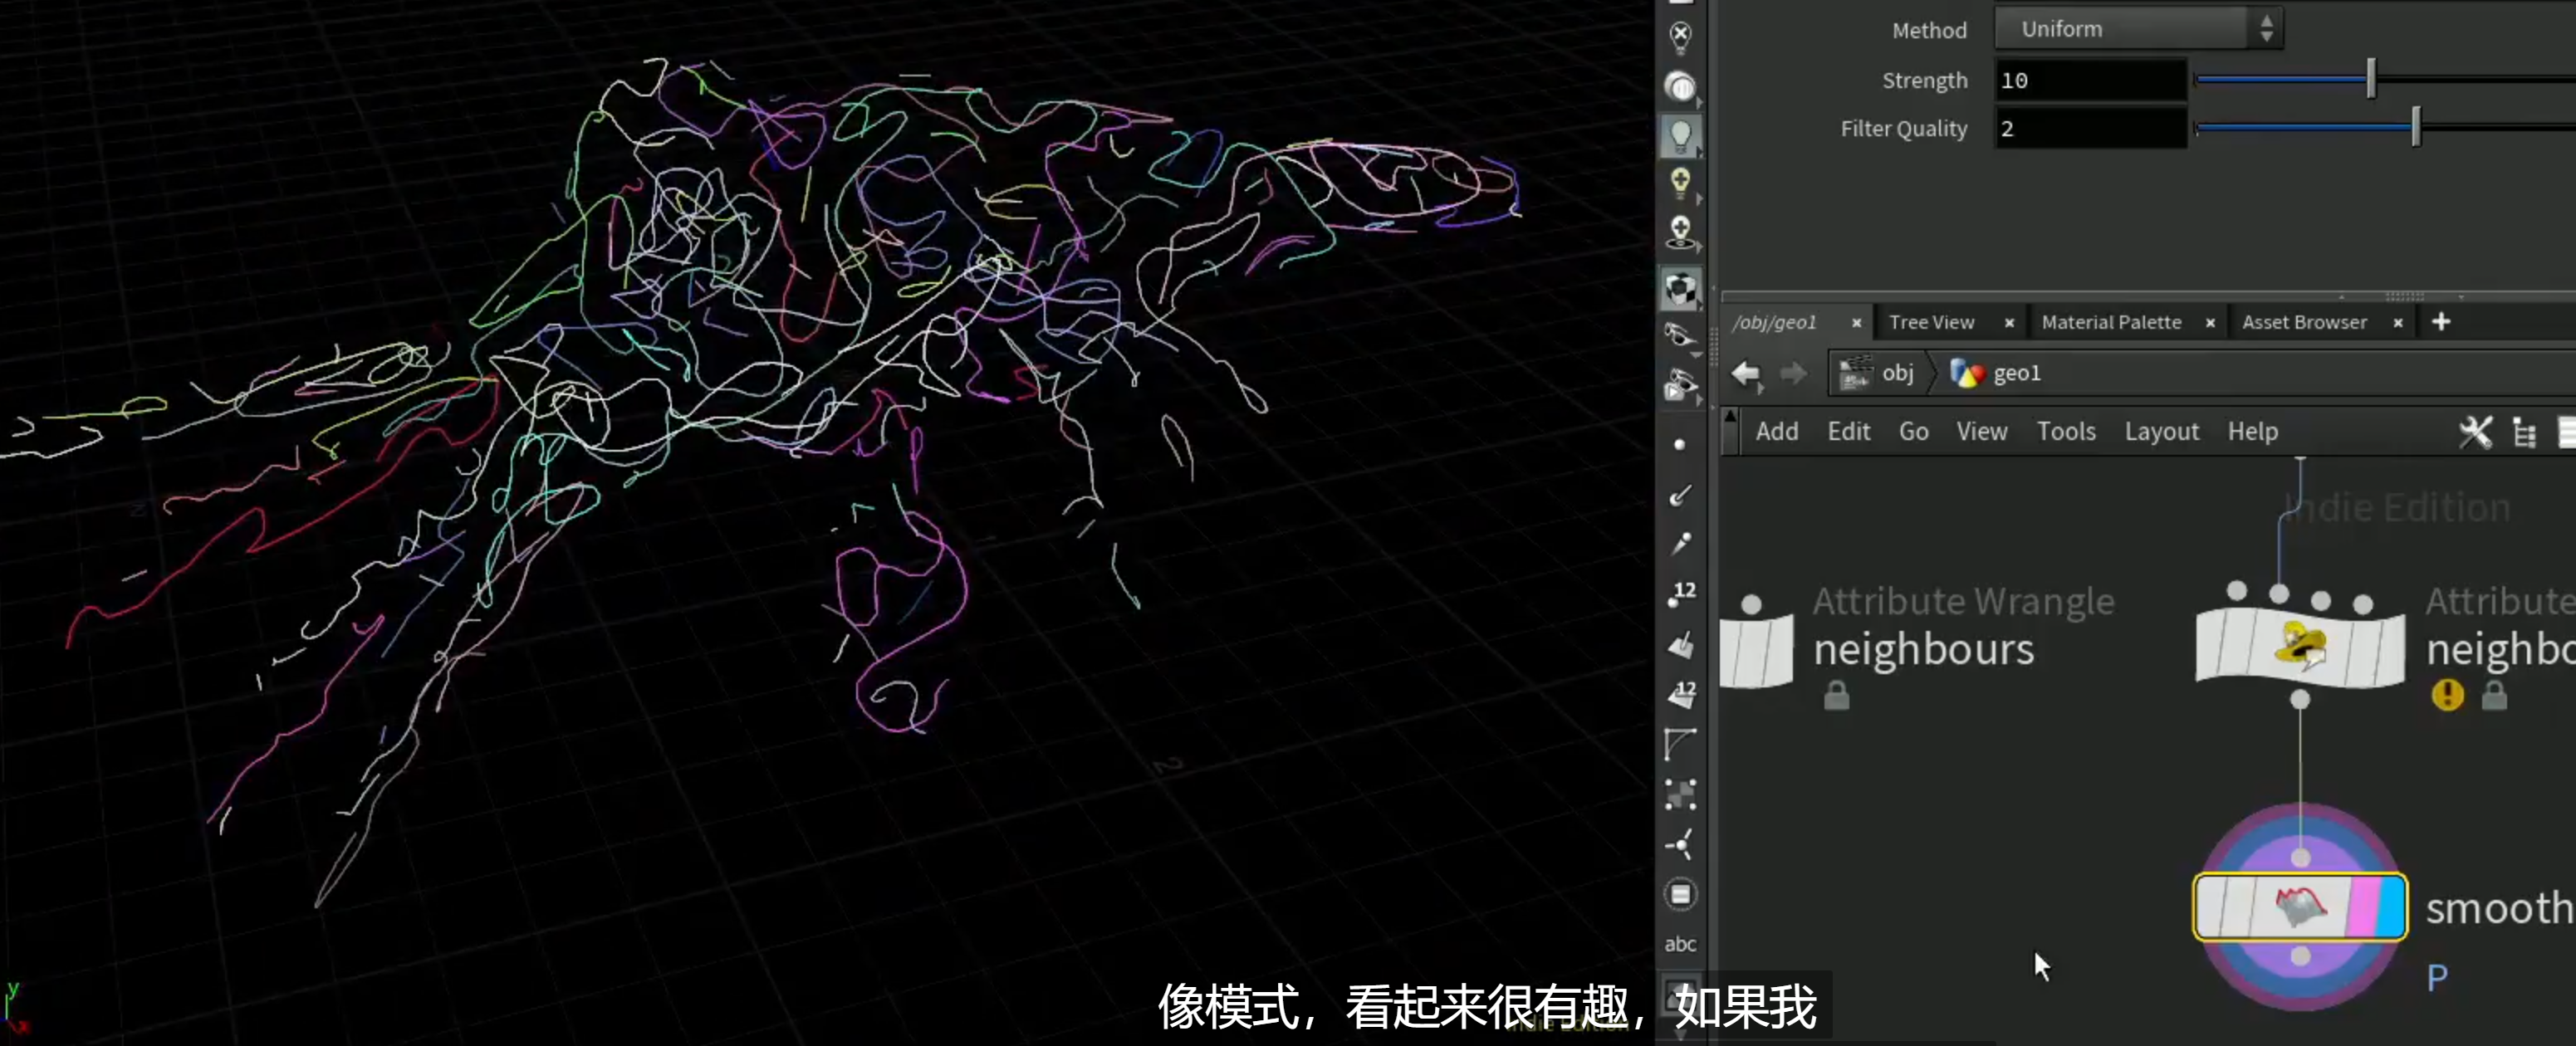Toggle the checkered vertex grid display icon
This screenshot has height=1046, width=2576.
[1681, 795]
